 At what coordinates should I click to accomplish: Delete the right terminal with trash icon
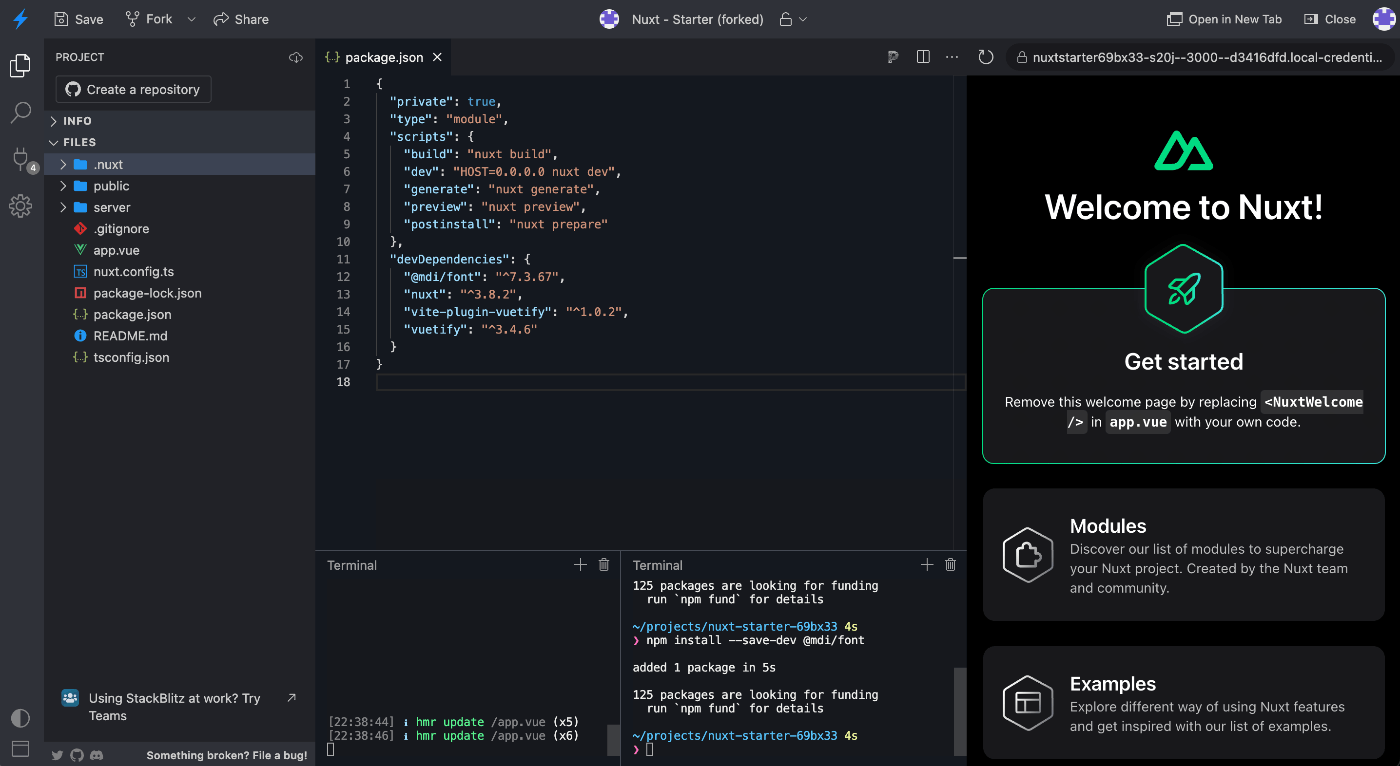pos(950,565)
